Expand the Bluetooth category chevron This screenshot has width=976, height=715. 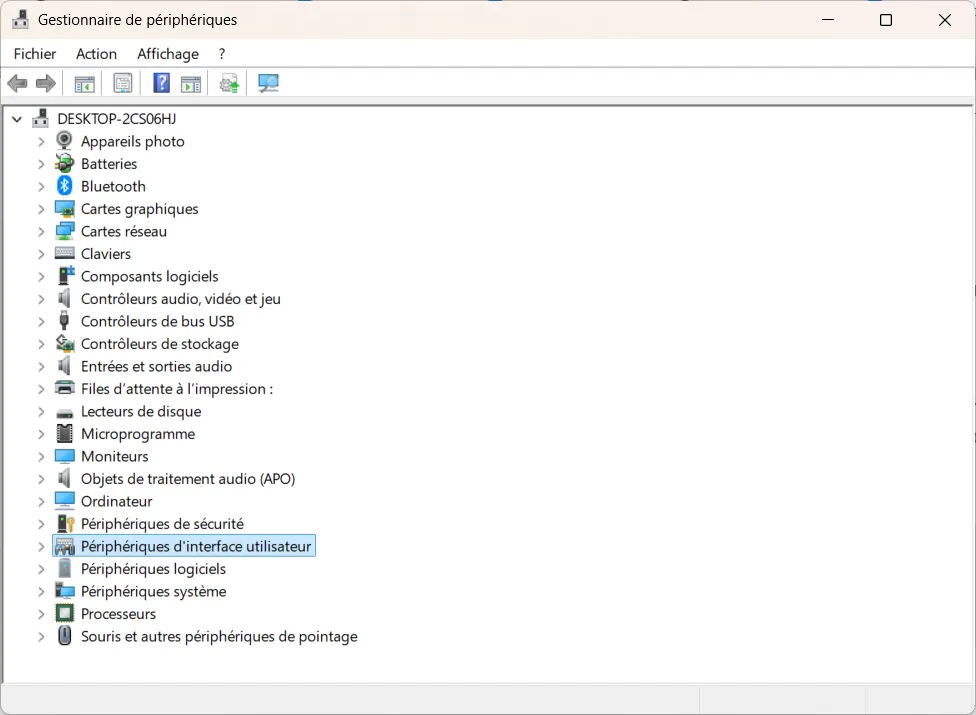(x=41, y=186)
